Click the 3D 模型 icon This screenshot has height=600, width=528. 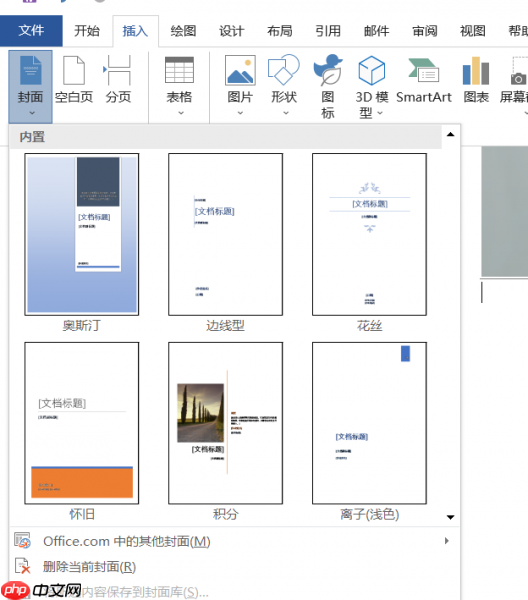coord(371,70)
